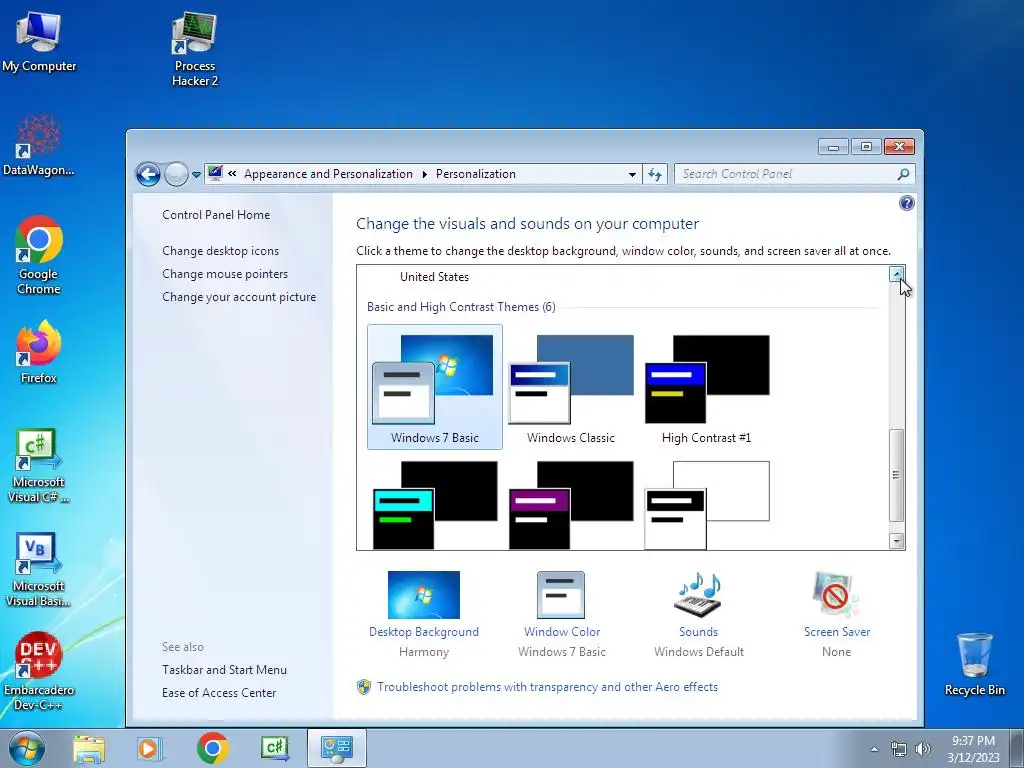Open Windows Media Player taskbar icon
The width and height of the screenshot is (1024, 768).
pyautogui.click(x=149, y=748)
